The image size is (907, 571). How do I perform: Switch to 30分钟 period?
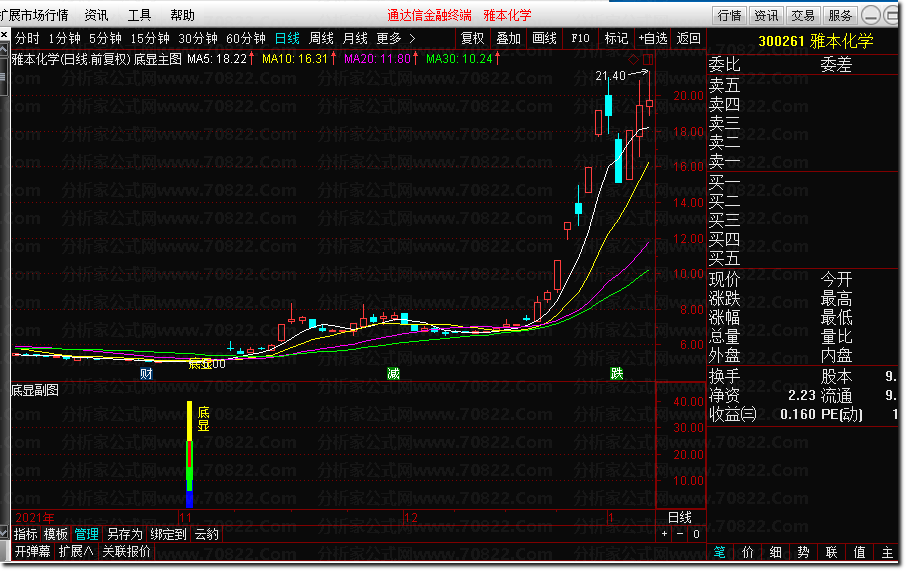[x=198, y=39]
